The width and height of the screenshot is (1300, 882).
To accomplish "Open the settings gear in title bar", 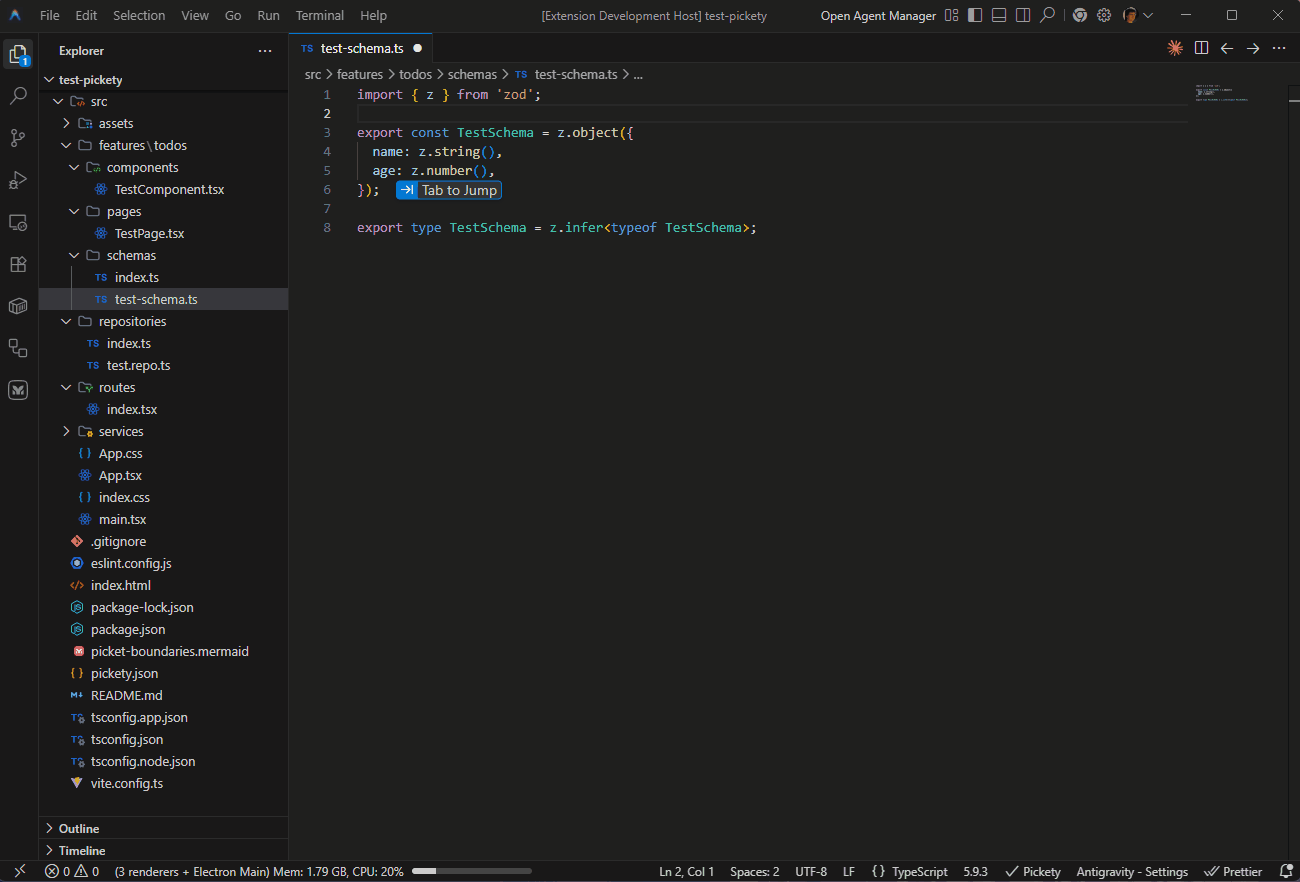I will (x=1104, y=15).
